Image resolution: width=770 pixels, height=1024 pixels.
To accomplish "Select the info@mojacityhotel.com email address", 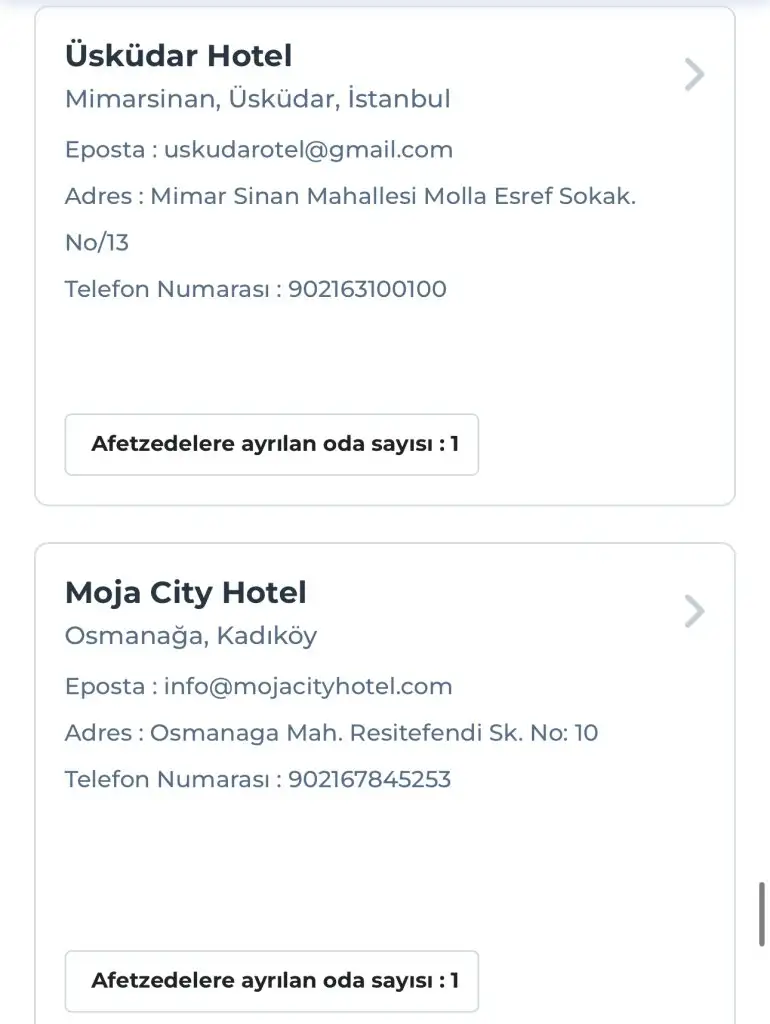I will 308,686.
